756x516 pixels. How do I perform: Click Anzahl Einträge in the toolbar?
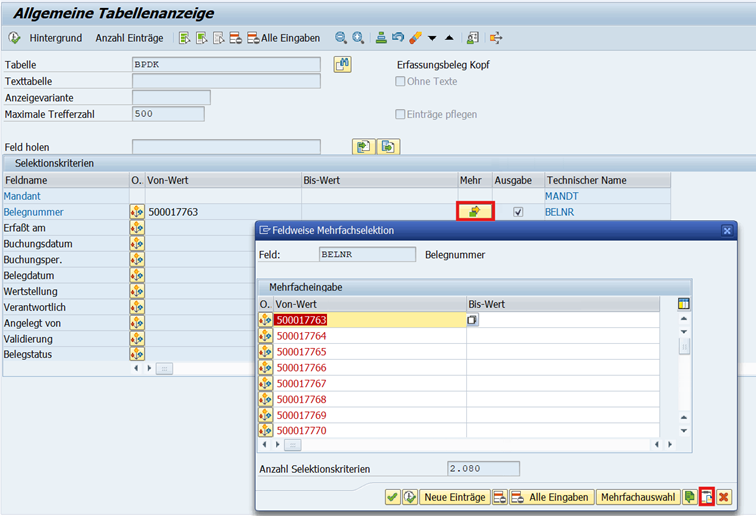click(129, 38)
